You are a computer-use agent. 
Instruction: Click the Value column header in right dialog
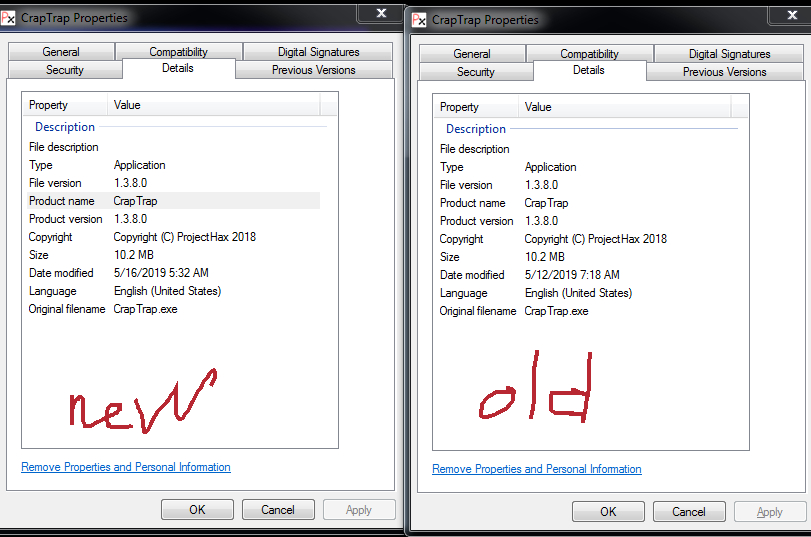pos(538,106)
